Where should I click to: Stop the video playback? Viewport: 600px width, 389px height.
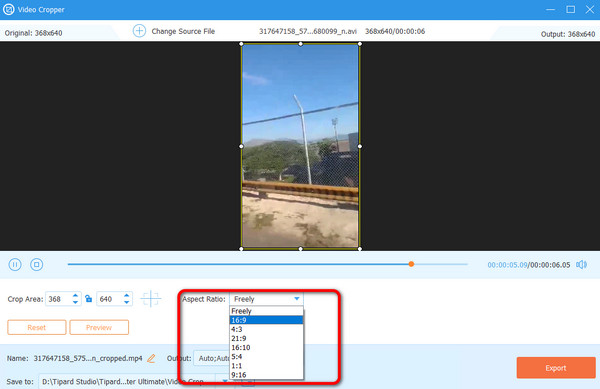coord(36,264)
